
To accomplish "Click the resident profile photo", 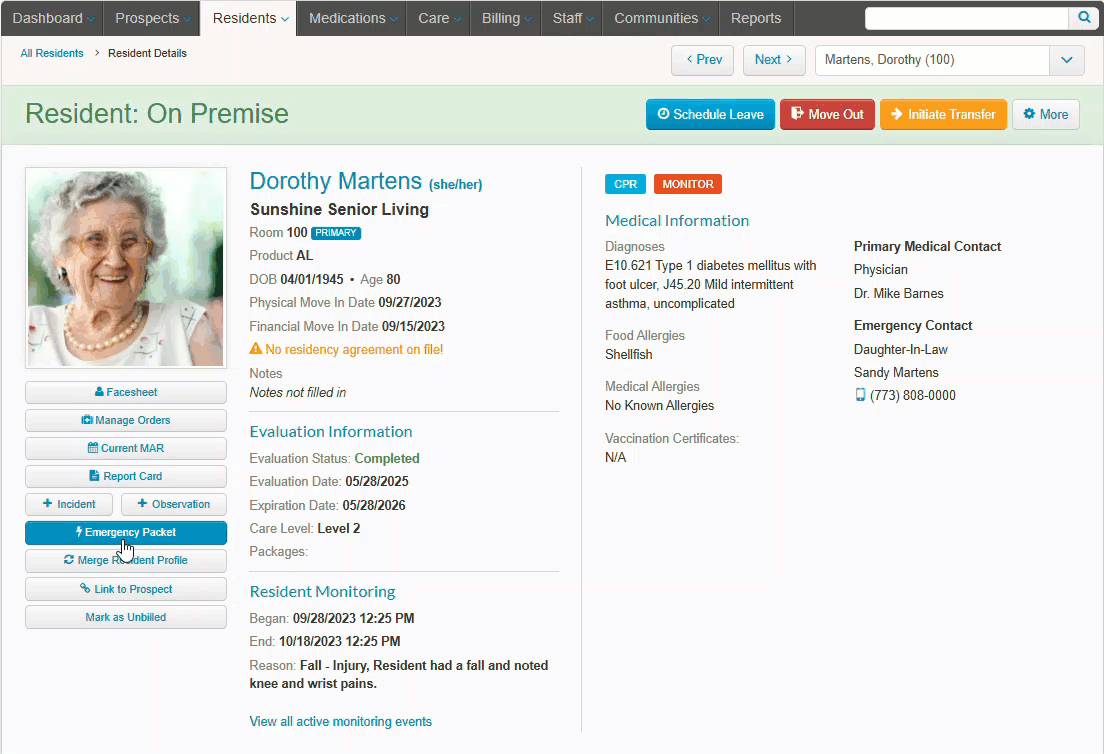I will tap(126, 268).
